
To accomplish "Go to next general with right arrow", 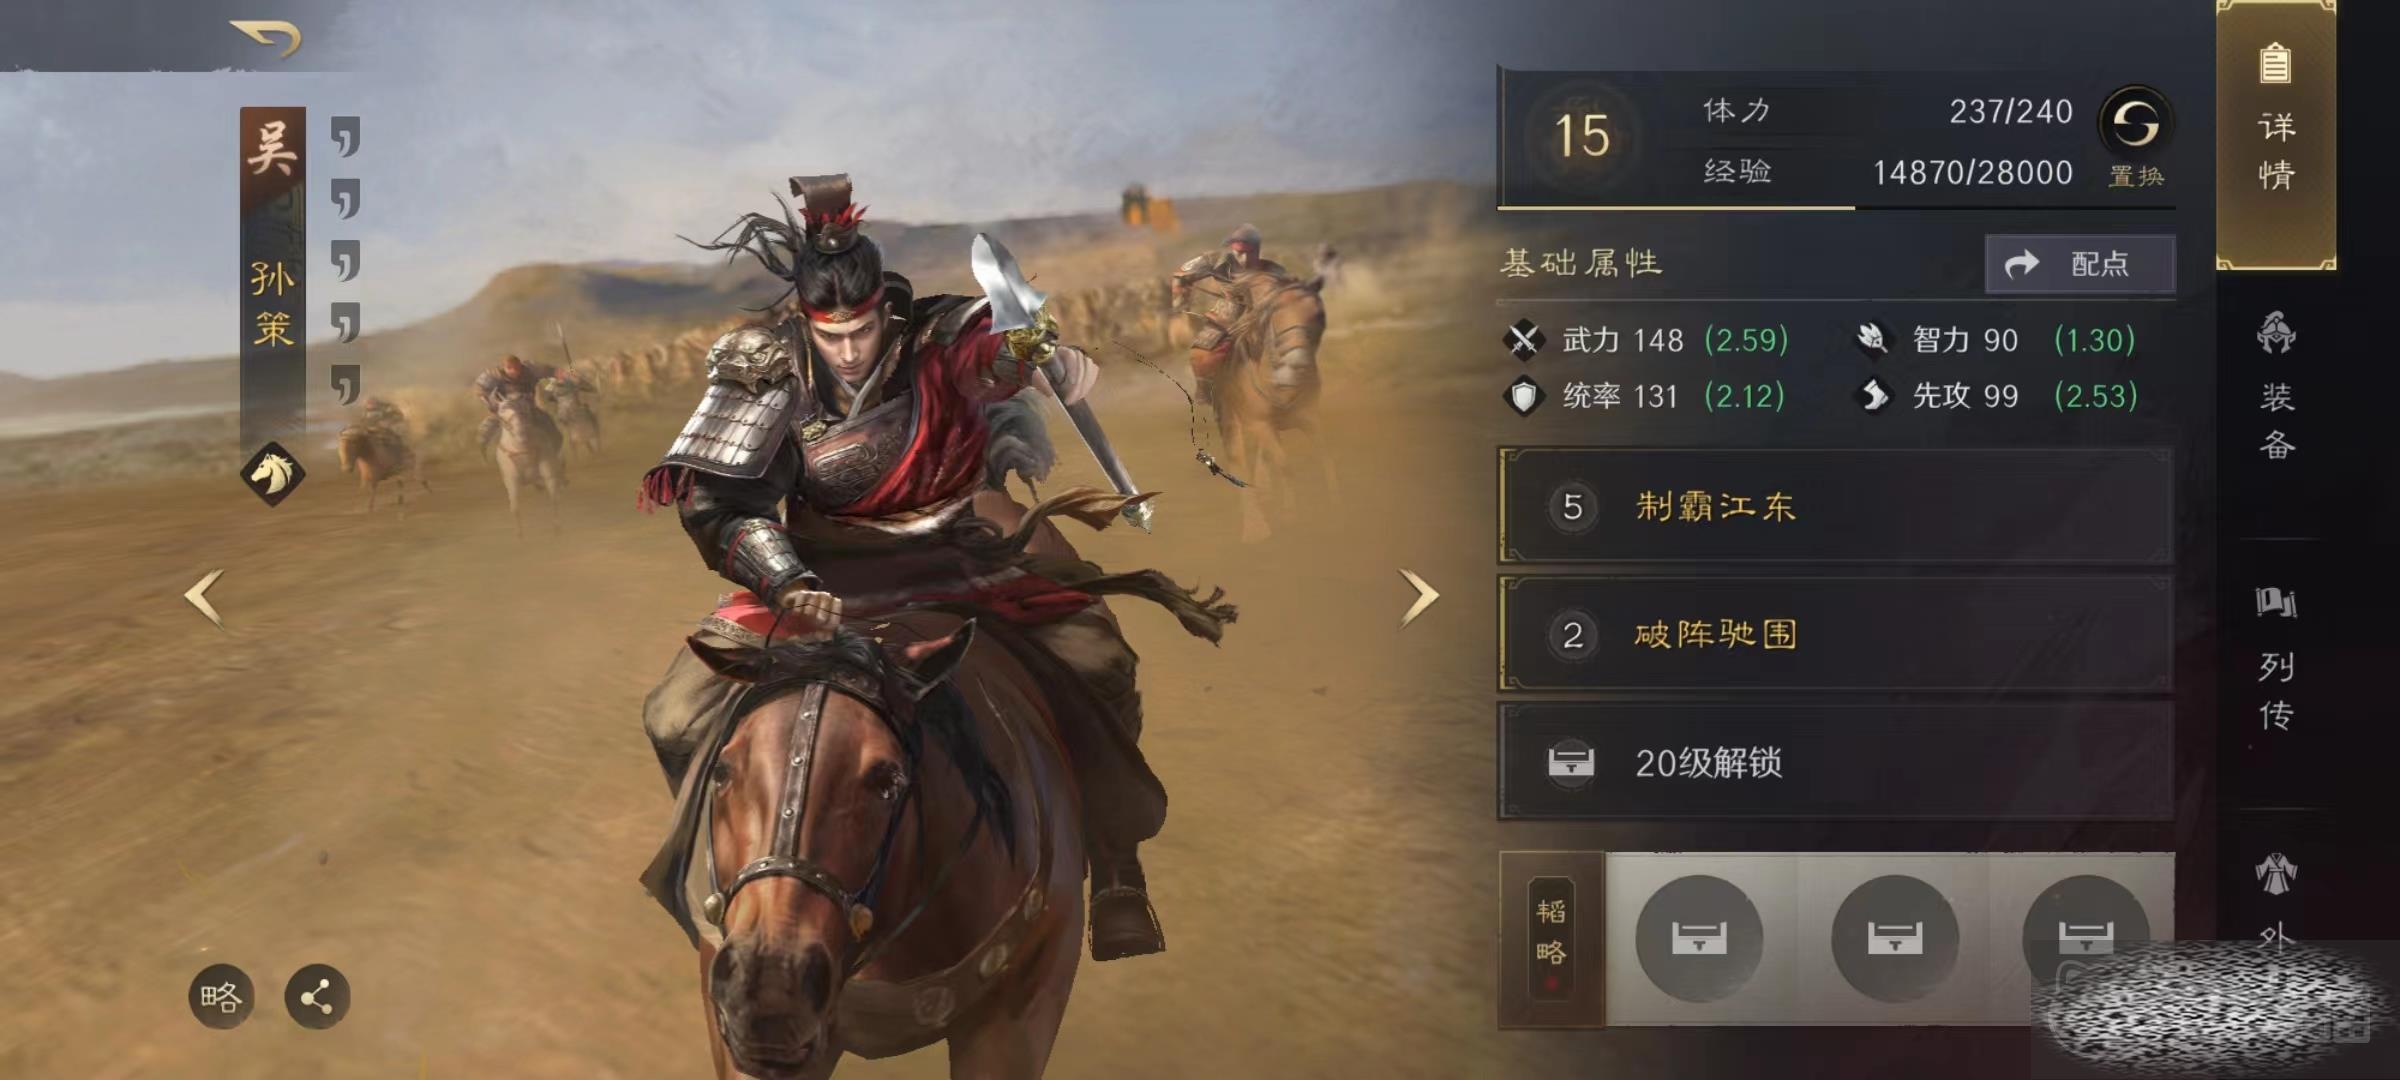I will [1419, 598].
